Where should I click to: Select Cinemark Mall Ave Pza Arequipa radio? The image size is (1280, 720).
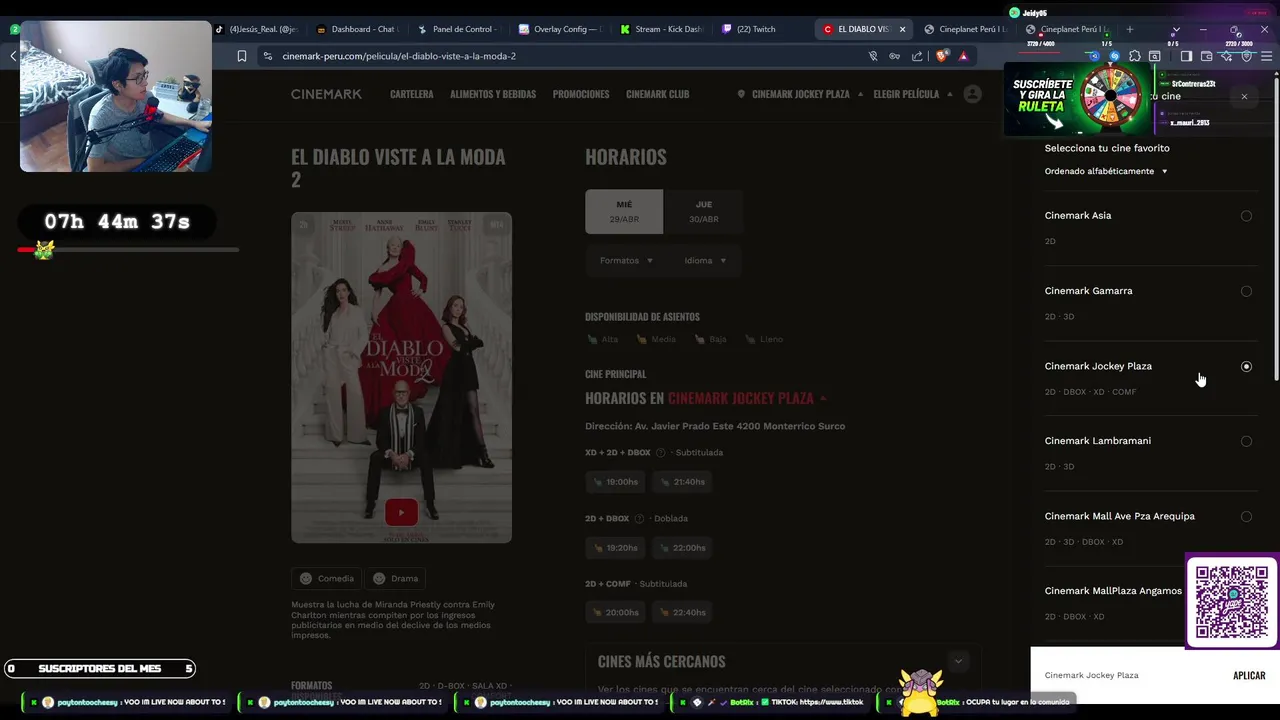click(x=1246, y=516)
